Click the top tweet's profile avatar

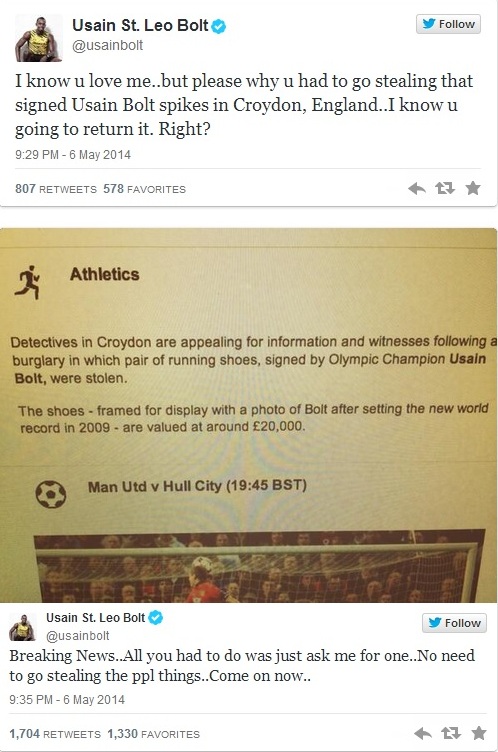(x=39, y=38)
